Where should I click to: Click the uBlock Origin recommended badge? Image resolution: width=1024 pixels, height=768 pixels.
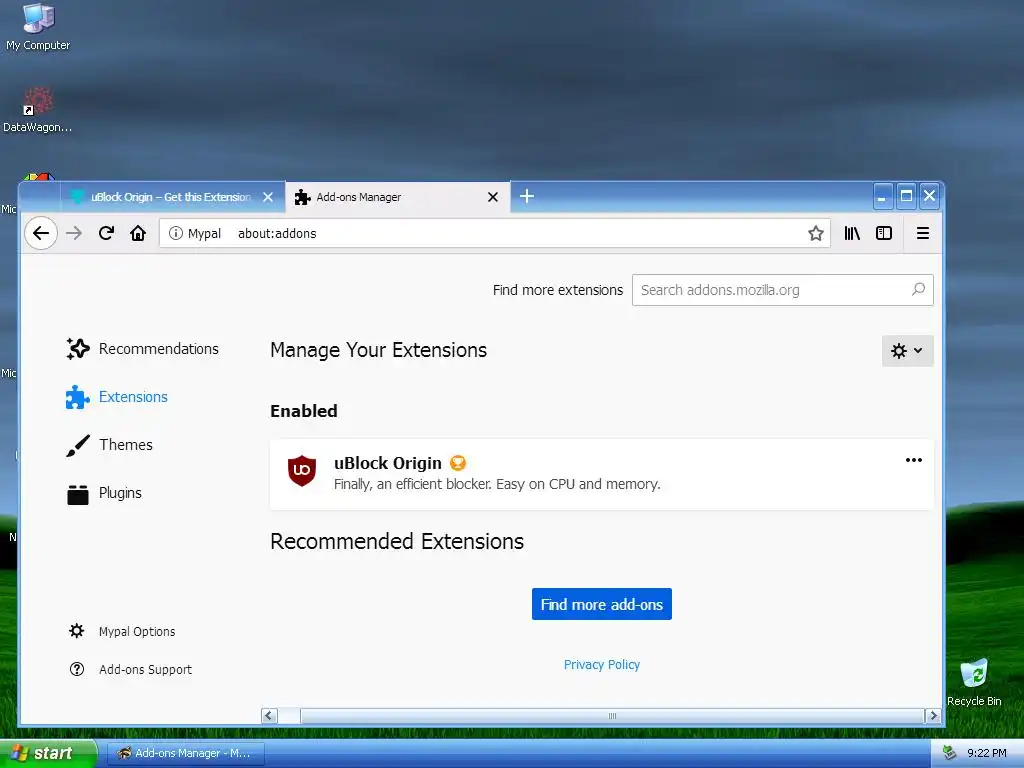pyautogui.click(x=458, y=463)
